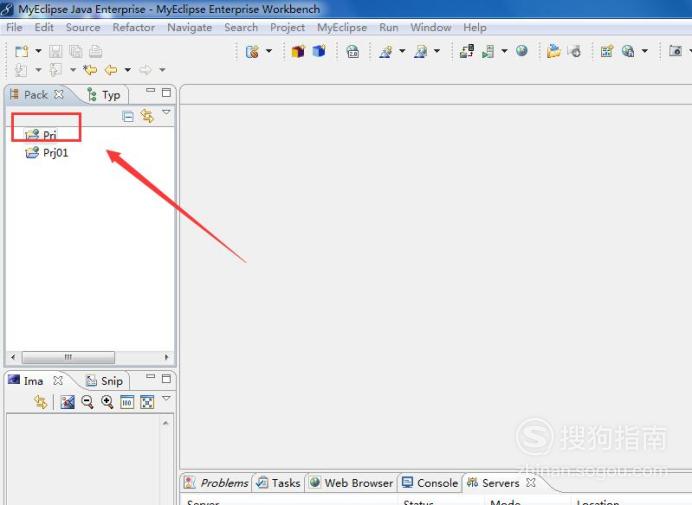Open the File menu

[14, 27]
